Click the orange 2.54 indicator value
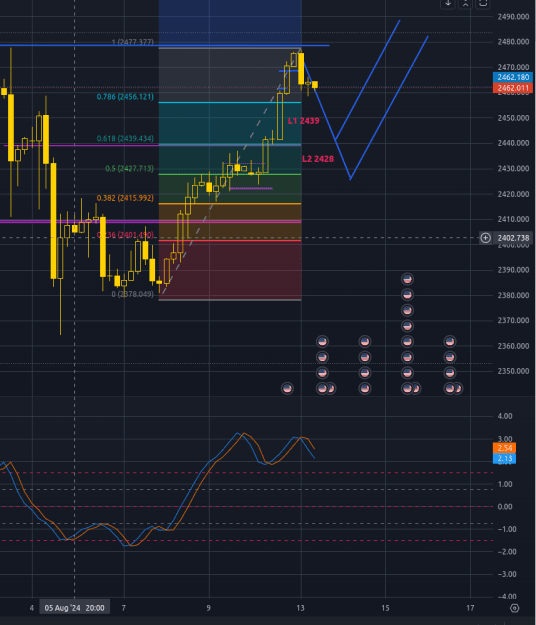 (x=505, y=448)
